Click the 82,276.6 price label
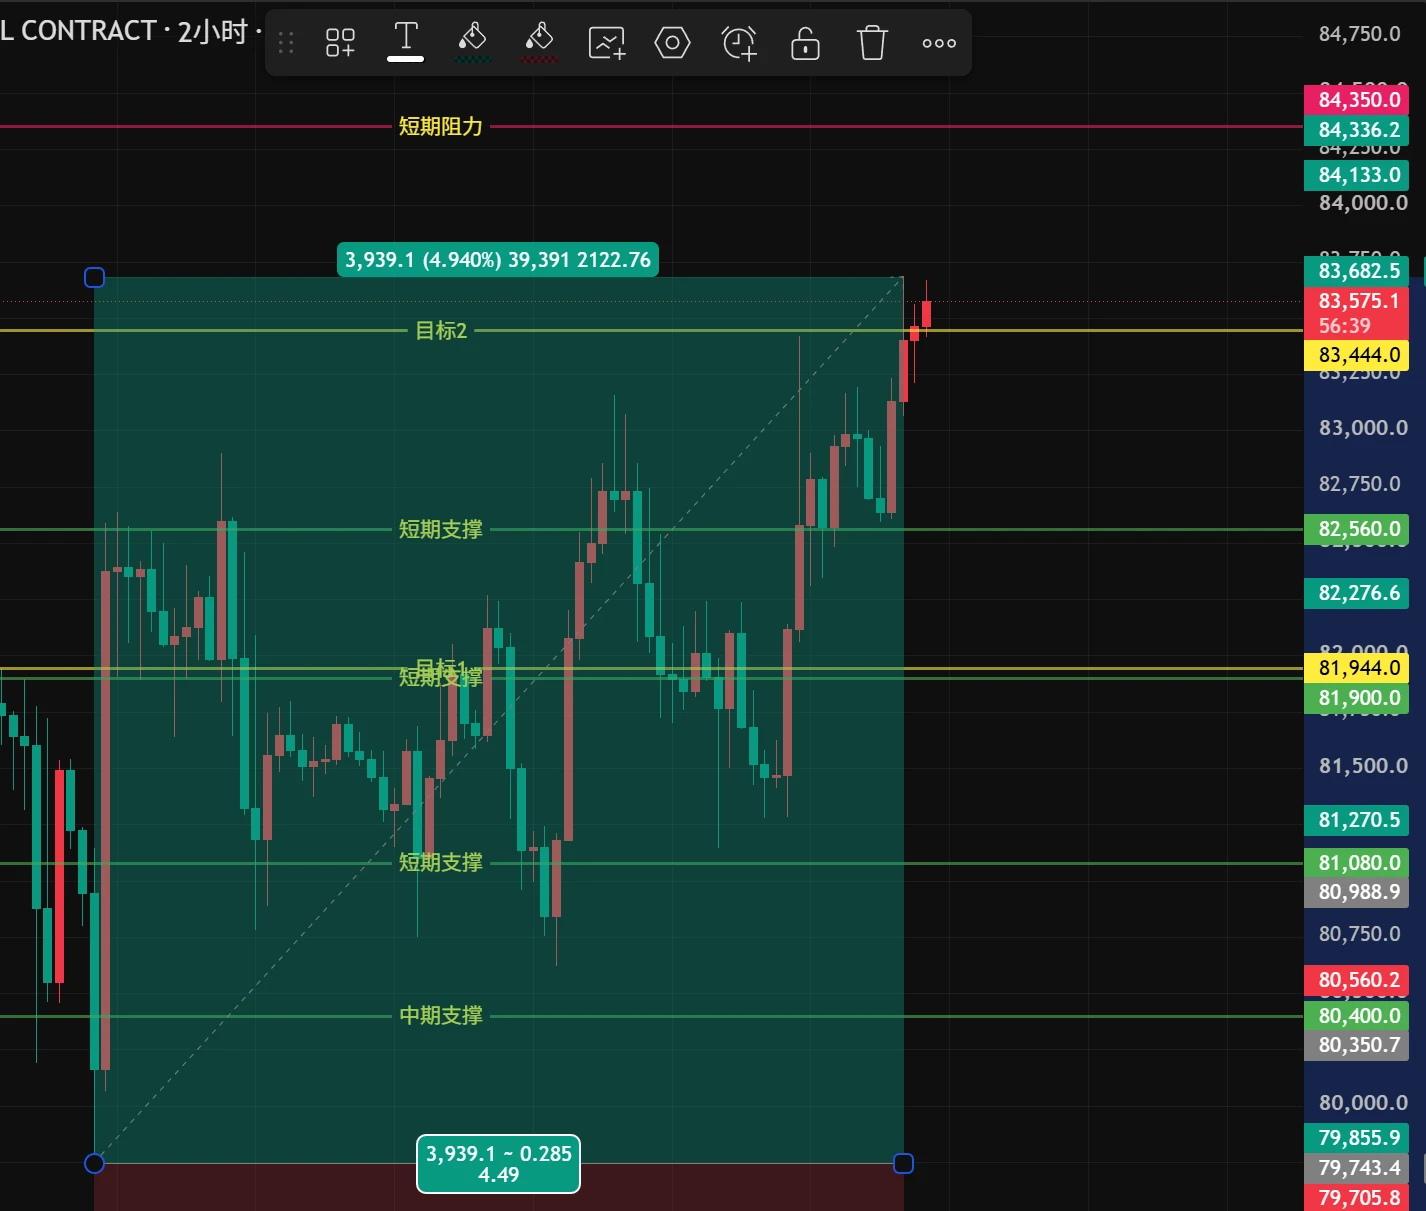Viewport: 1426px width, 1211px height. click(x=1357, y=593)
